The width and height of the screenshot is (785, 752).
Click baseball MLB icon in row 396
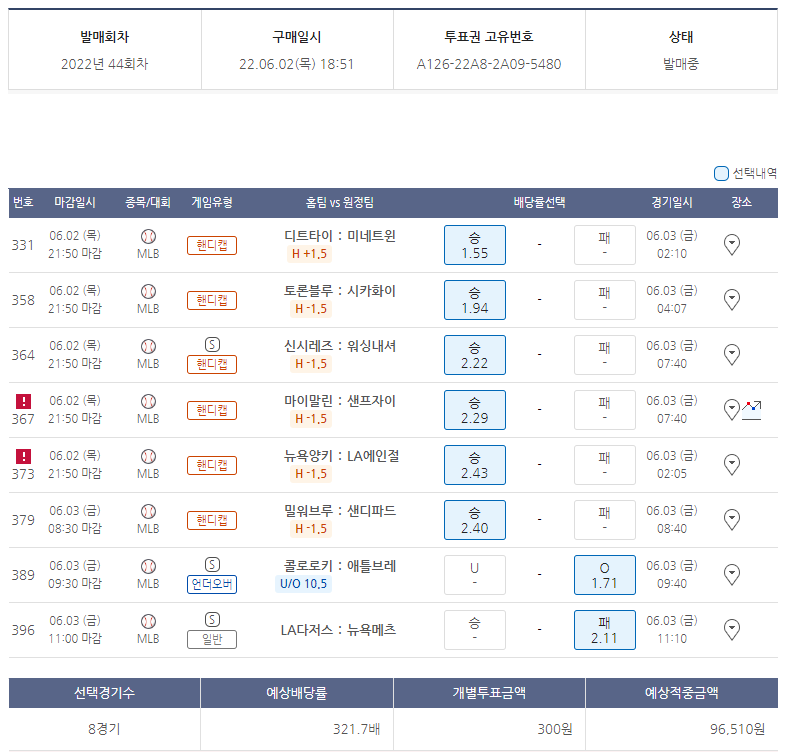[x=148, y=622]
